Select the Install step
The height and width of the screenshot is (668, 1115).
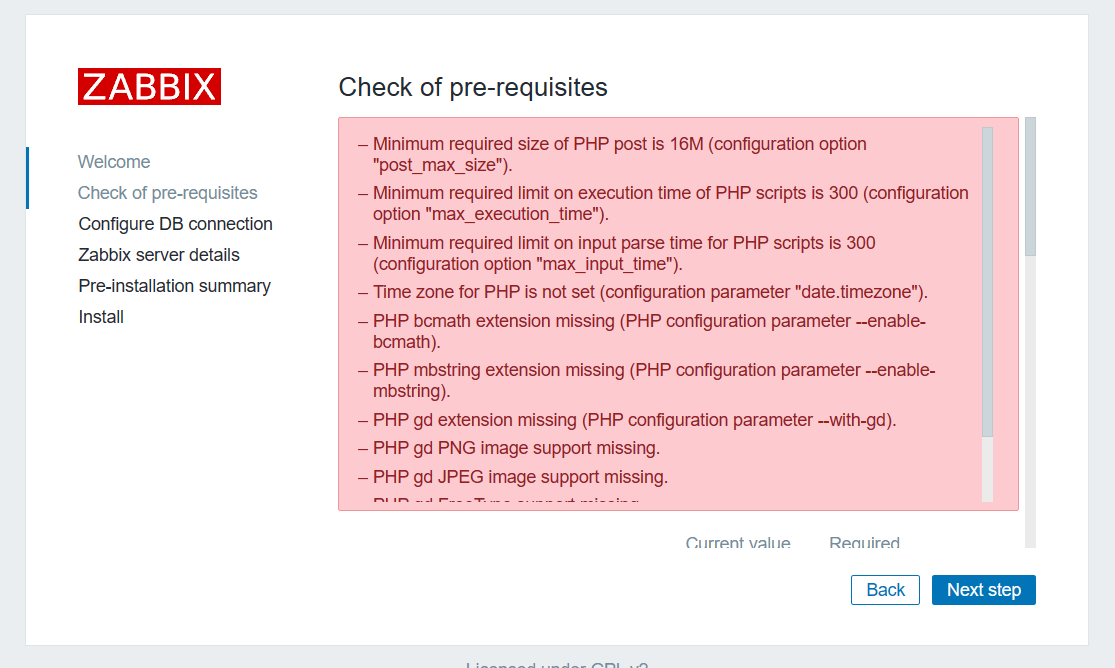click(x=101, y=317)
